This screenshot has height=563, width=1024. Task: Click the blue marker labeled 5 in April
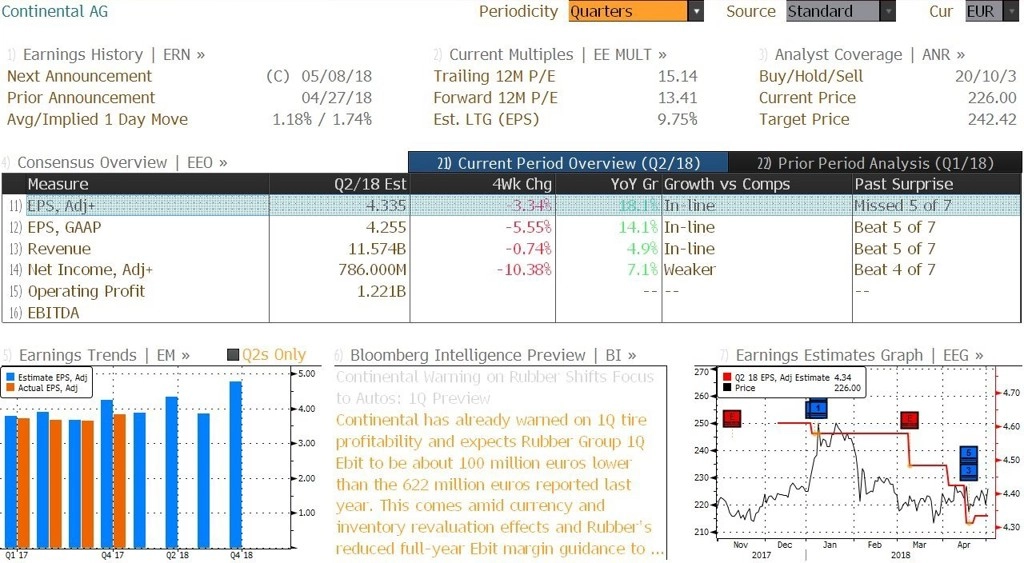click(968, 453)
